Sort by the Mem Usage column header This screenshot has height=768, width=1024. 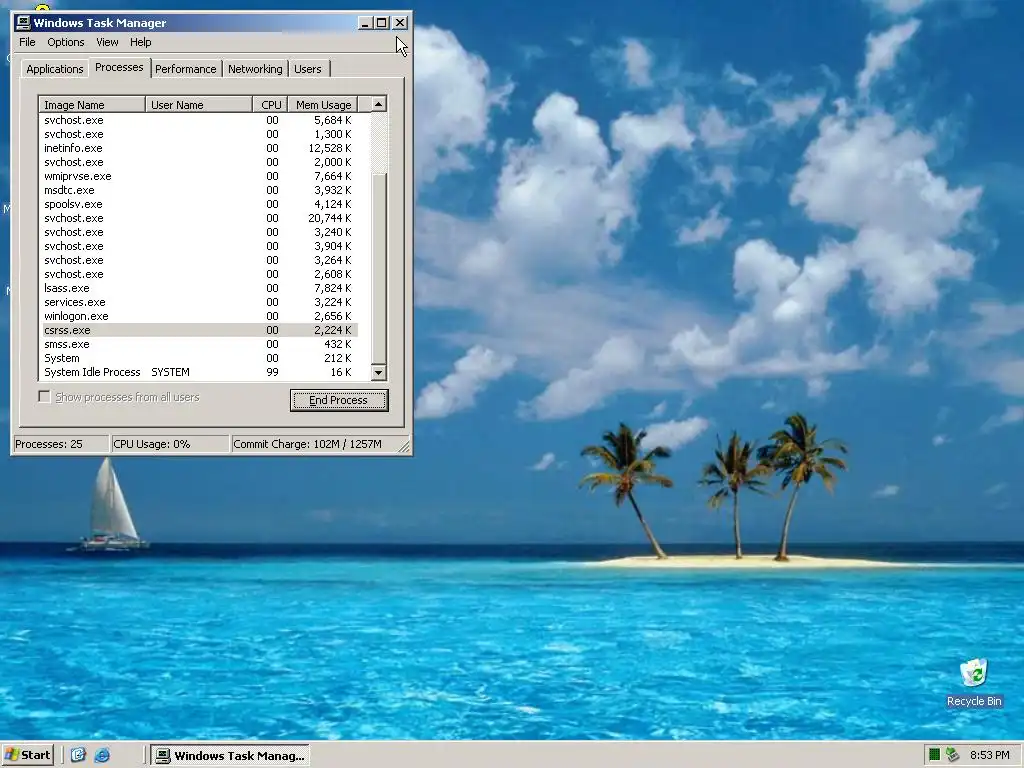(323, 104)
